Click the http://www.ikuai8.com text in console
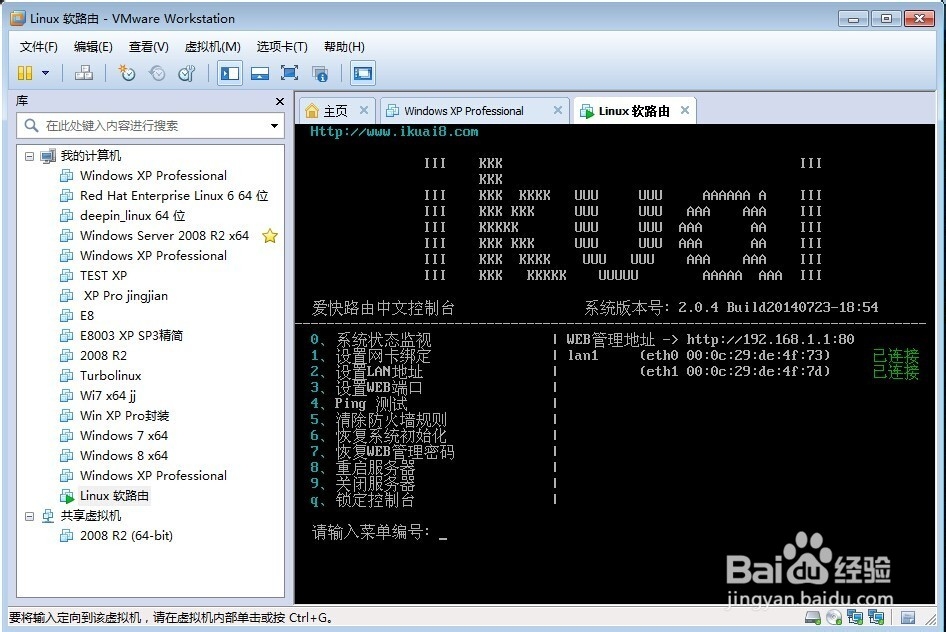 [x=394, y=131]
